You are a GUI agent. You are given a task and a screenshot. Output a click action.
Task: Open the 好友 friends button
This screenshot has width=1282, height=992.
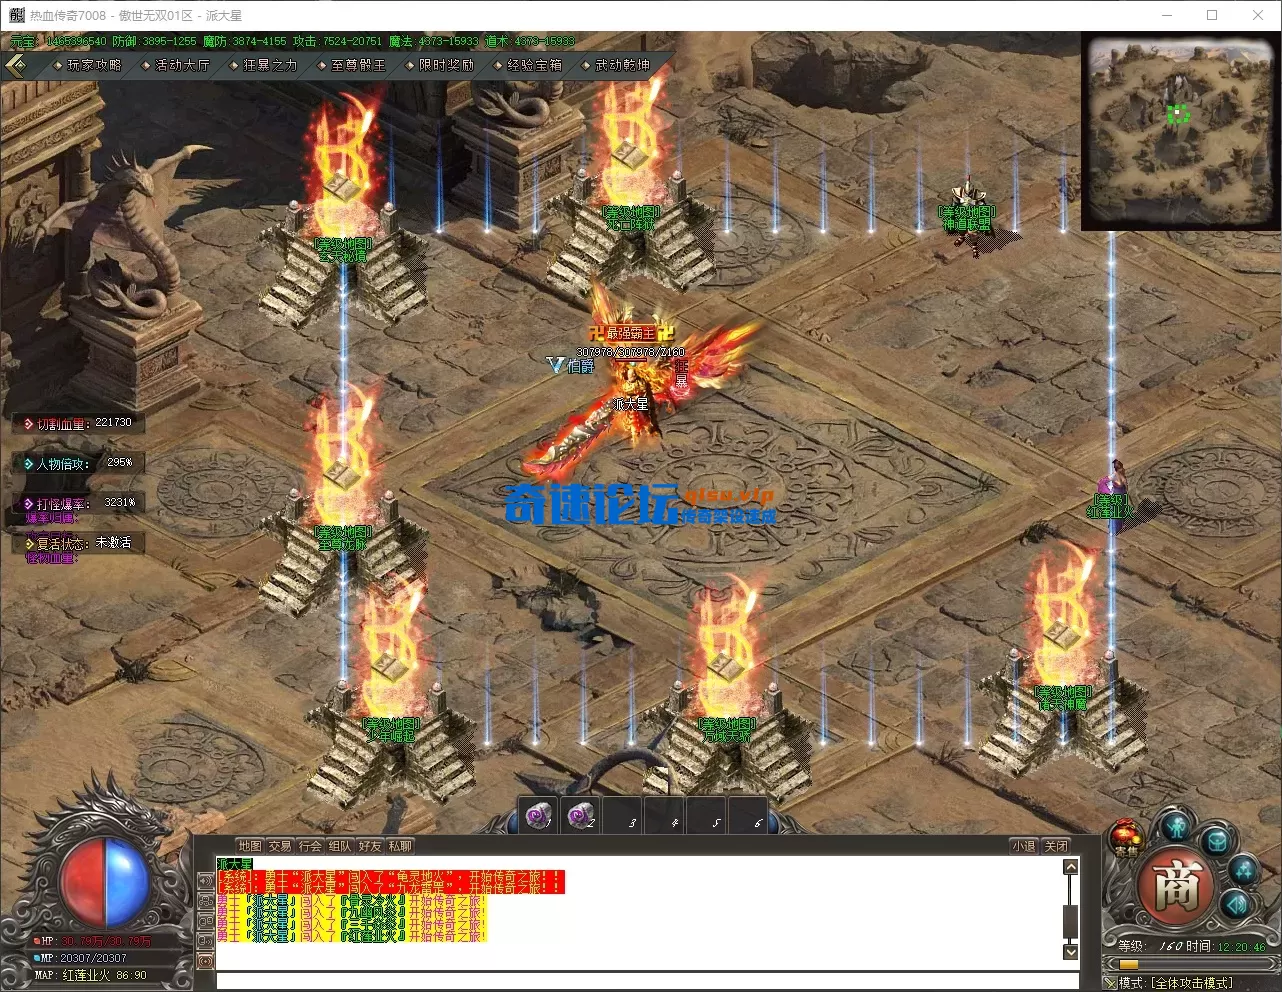click(370, 846)
